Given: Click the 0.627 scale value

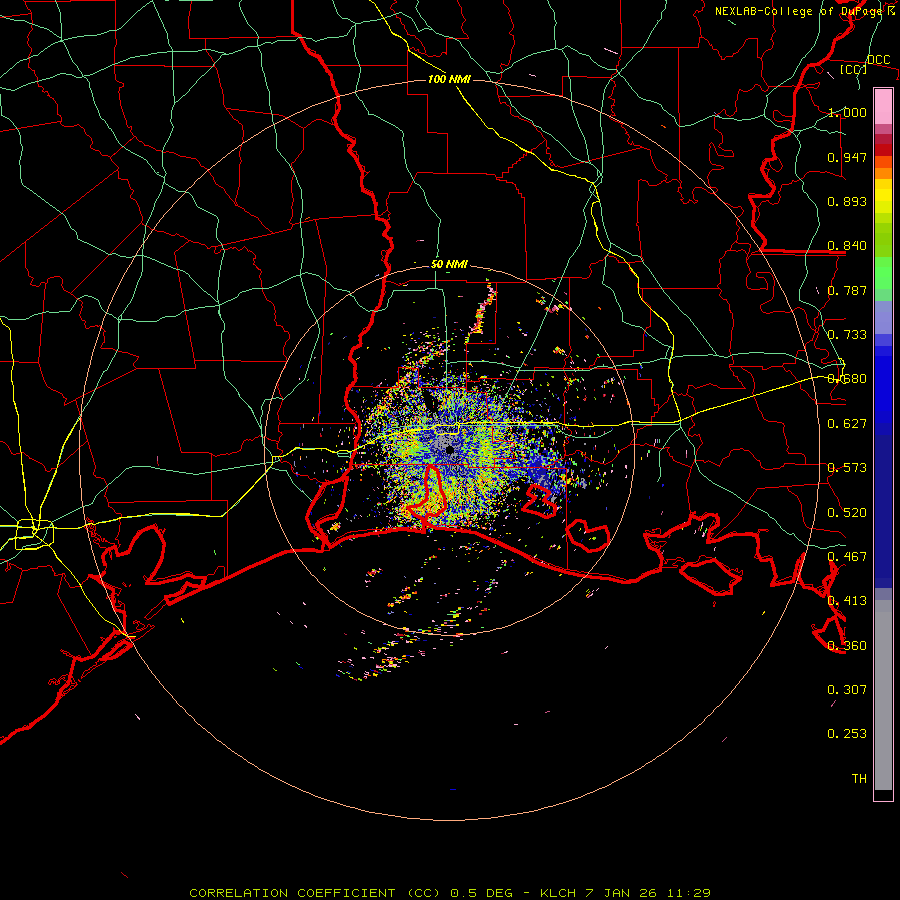Looking at the screenshot, I should 847,424.
